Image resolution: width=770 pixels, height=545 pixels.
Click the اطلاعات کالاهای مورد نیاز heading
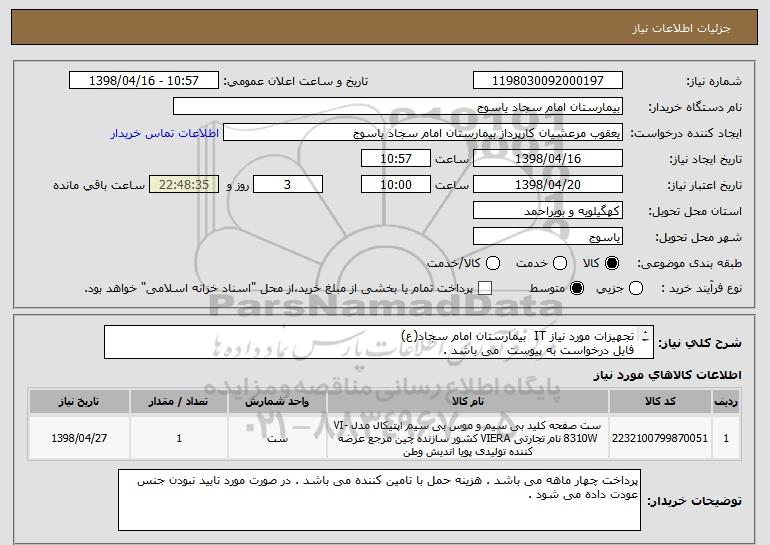click(667, 375)
